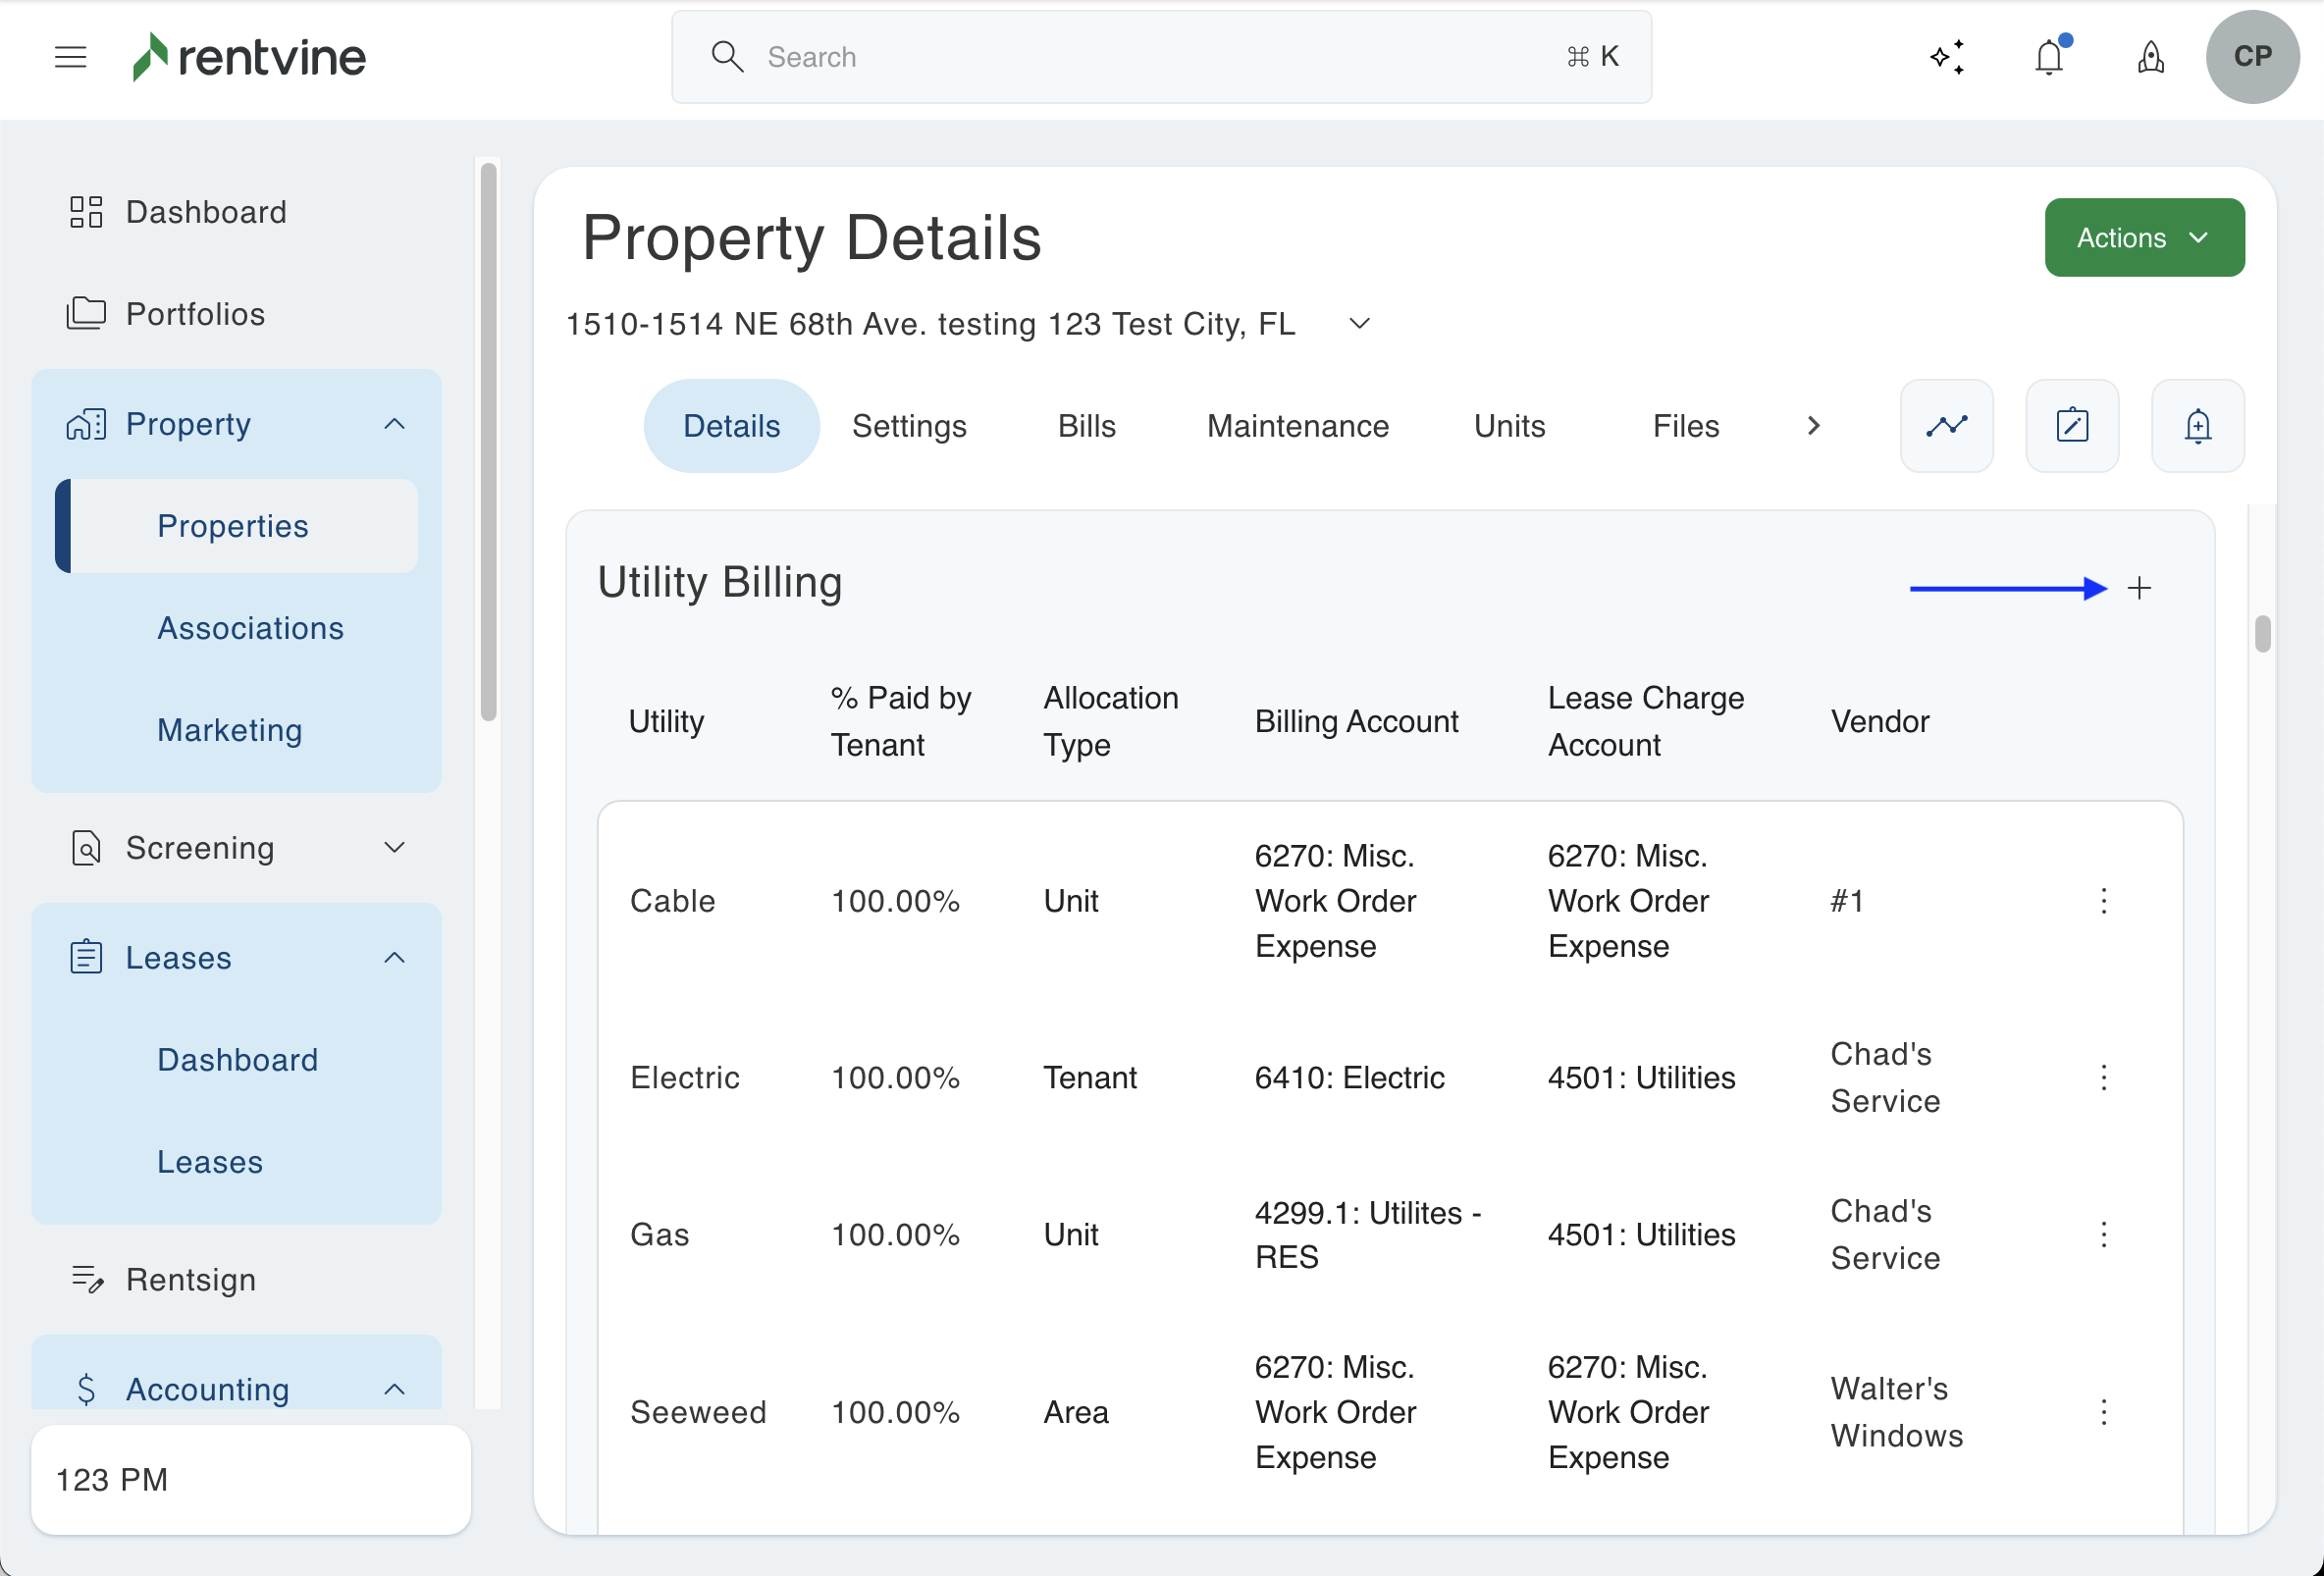Image resolution: width=2324 pixels, height=1576 pixels.
Task: Open the CP user avatar menu
Action: [2251, 57]
